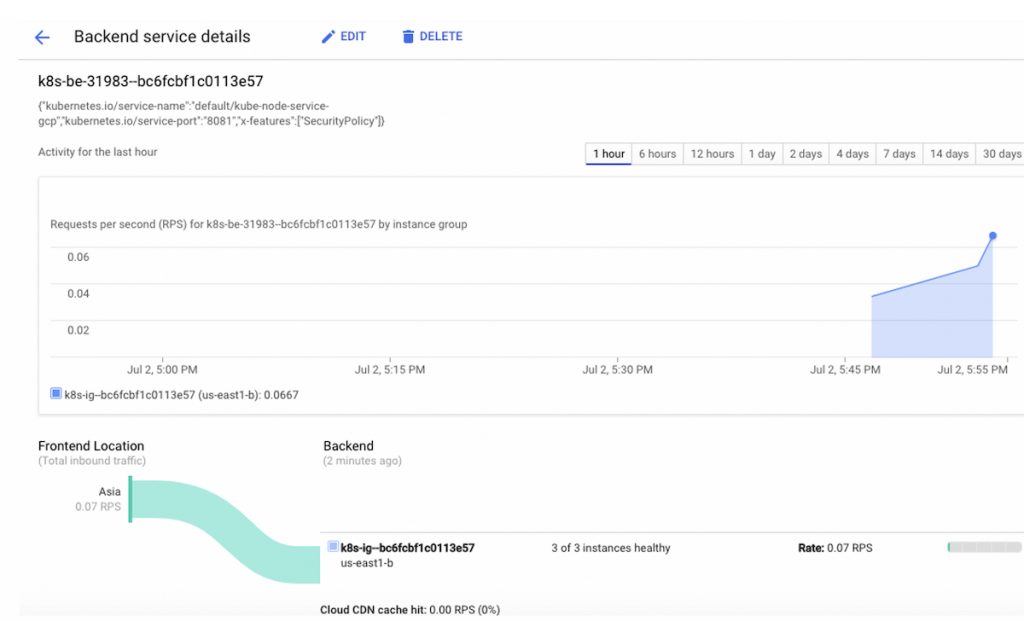Go back using the left arrow icon
The image size is (1024, 621).
pyautogui.click(x=42, y=37)
